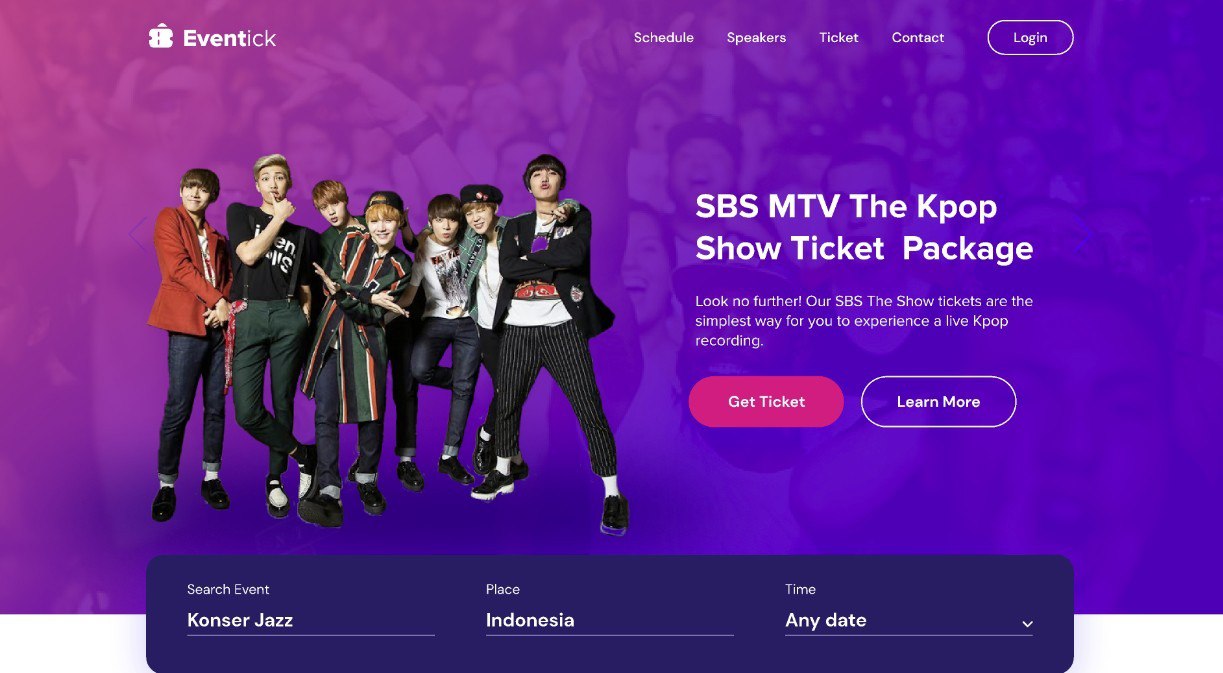1223x673 pixels.
Task: Open the "Any date" time selector
Action: point(909,621)
